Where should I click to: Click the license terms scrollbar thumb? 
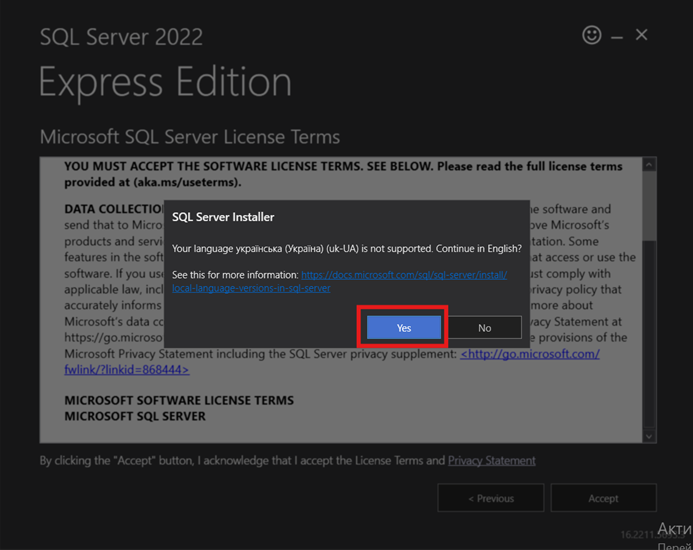click(x=649, y=206)
